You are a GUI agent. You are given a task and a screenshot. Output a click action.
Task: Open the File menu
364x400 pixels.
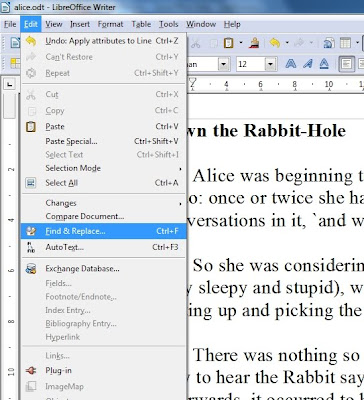point(10,24)
